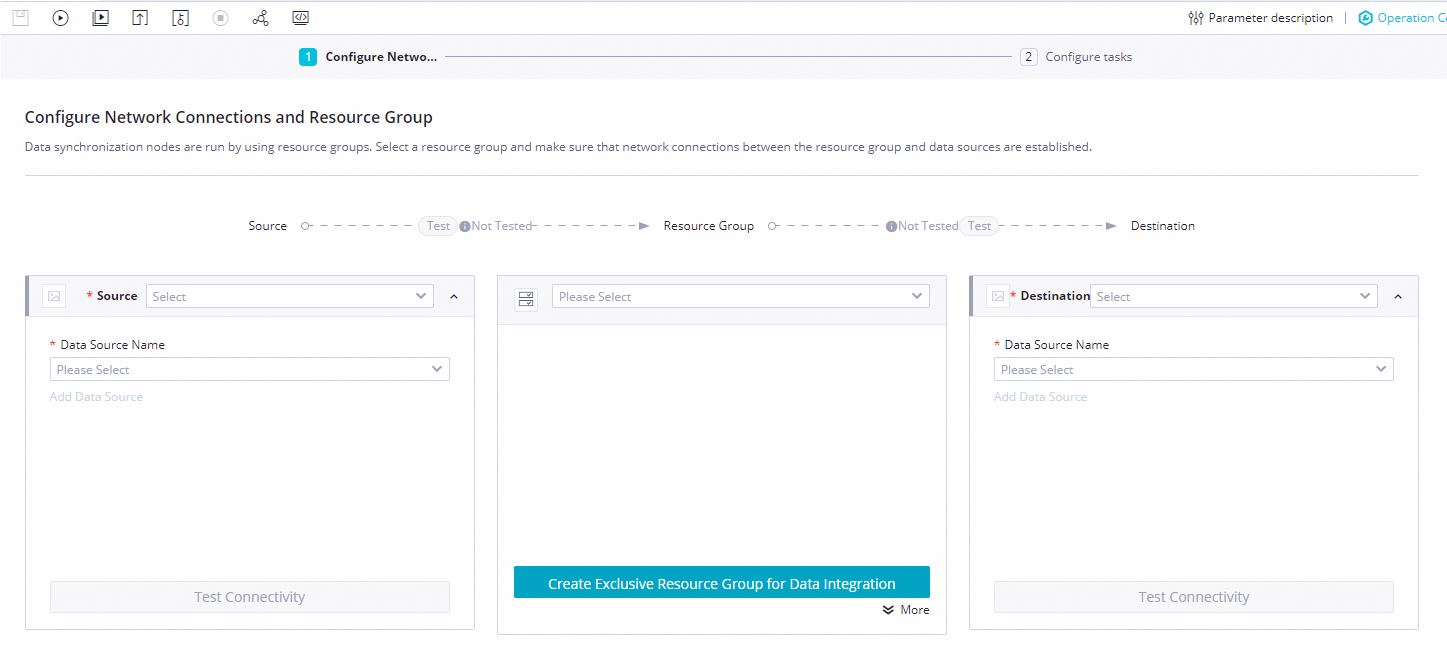Click the connected-nodes graph icon in toolbar

(260, 17)
